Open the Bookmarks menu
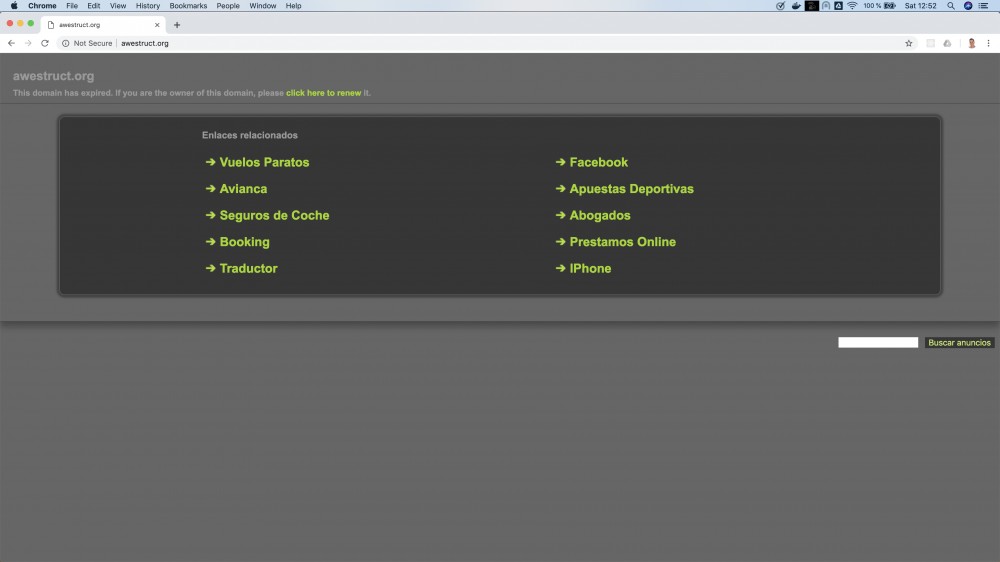The width and height of the screenshot is (1000, 562). point(188,6)
